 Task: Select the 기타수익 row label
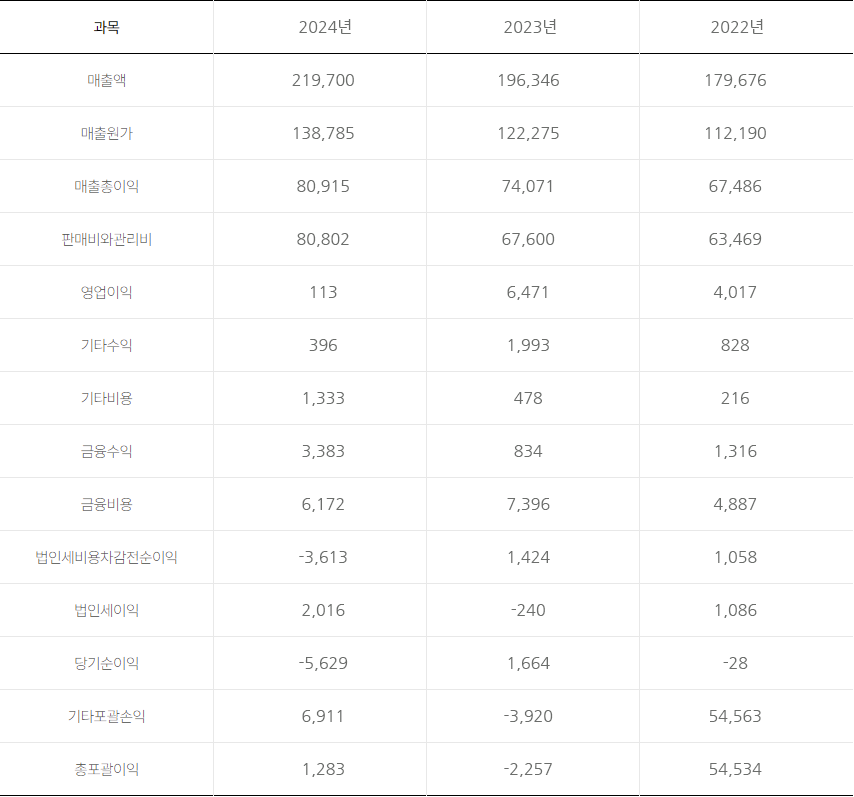(106, 345)
